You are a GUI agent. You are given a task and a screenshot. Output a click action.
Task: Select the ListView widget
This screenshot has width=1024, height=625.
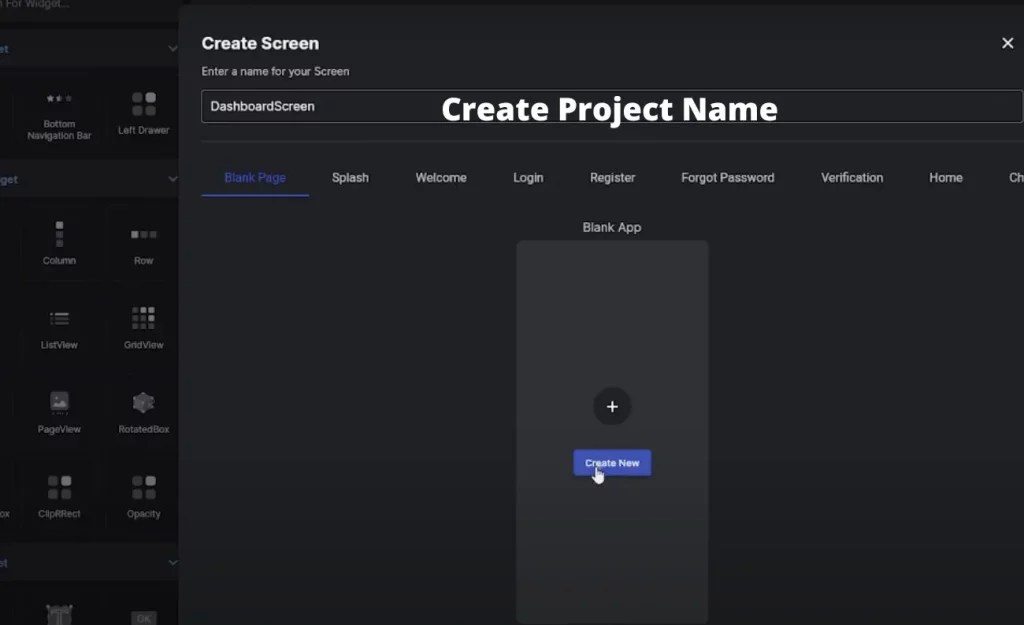[58, 325]
